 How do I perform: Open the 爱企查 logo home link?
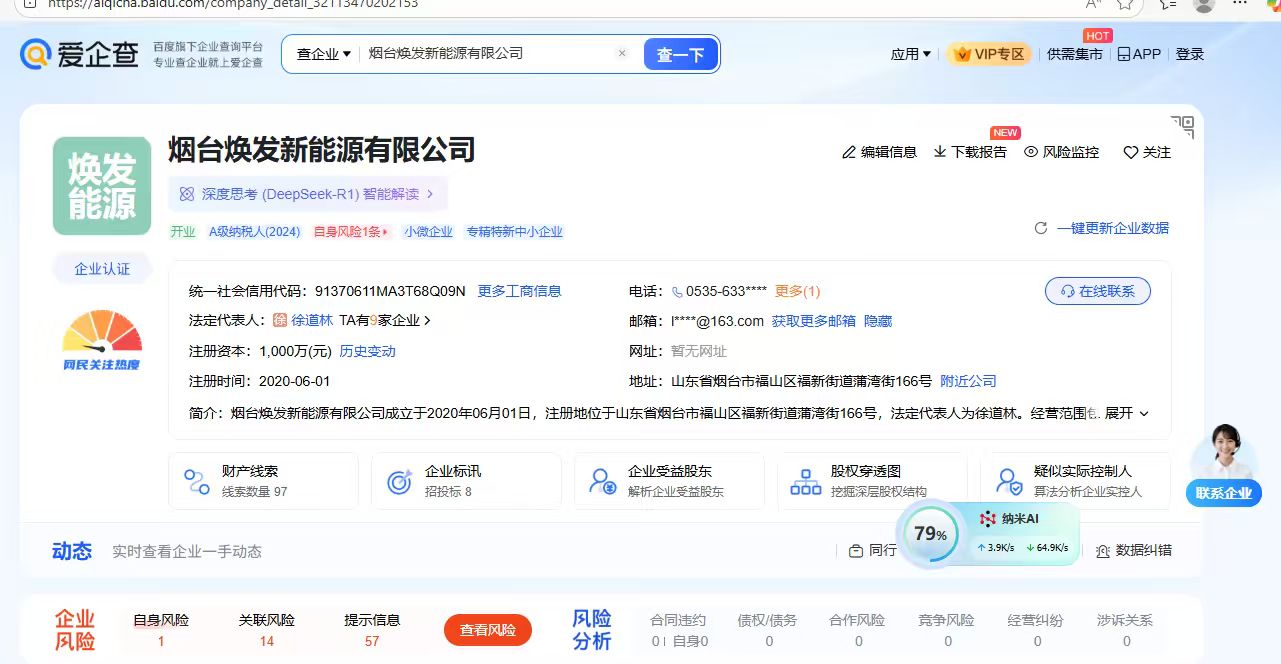click(x=79, y=54)
